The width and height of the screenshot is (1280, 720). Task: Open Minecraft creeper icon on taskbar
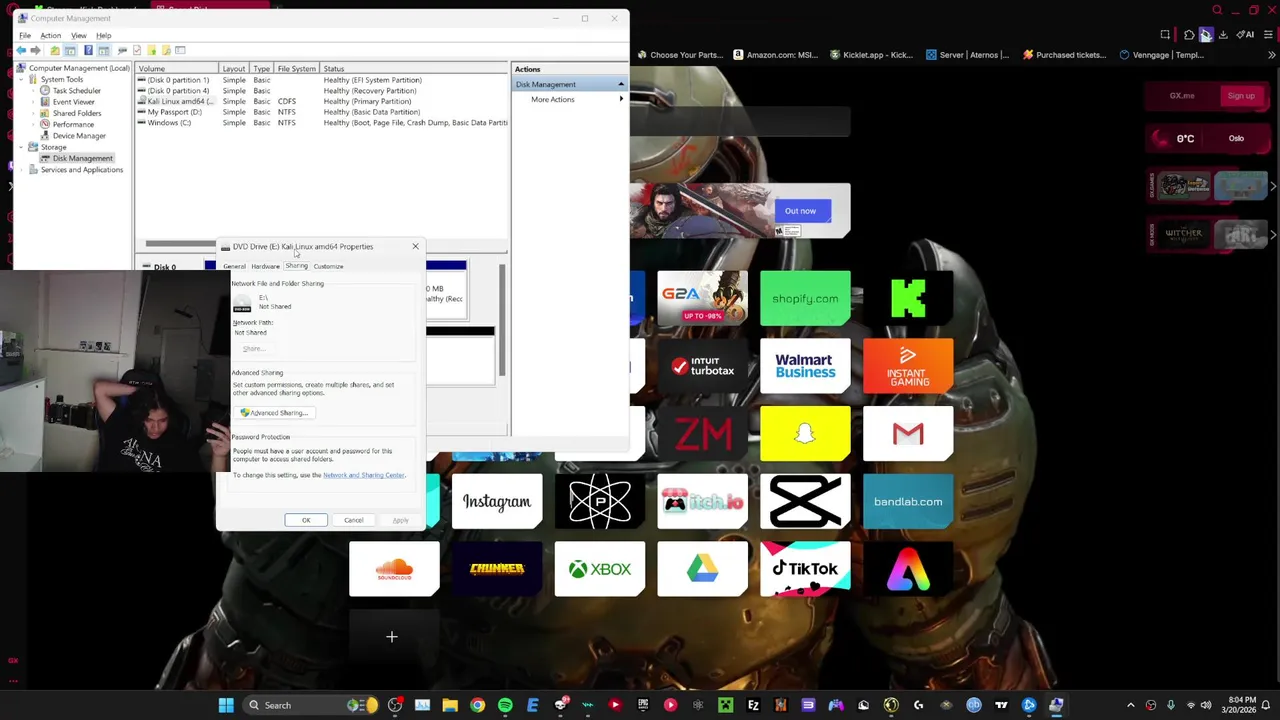[x=725, y=705]
